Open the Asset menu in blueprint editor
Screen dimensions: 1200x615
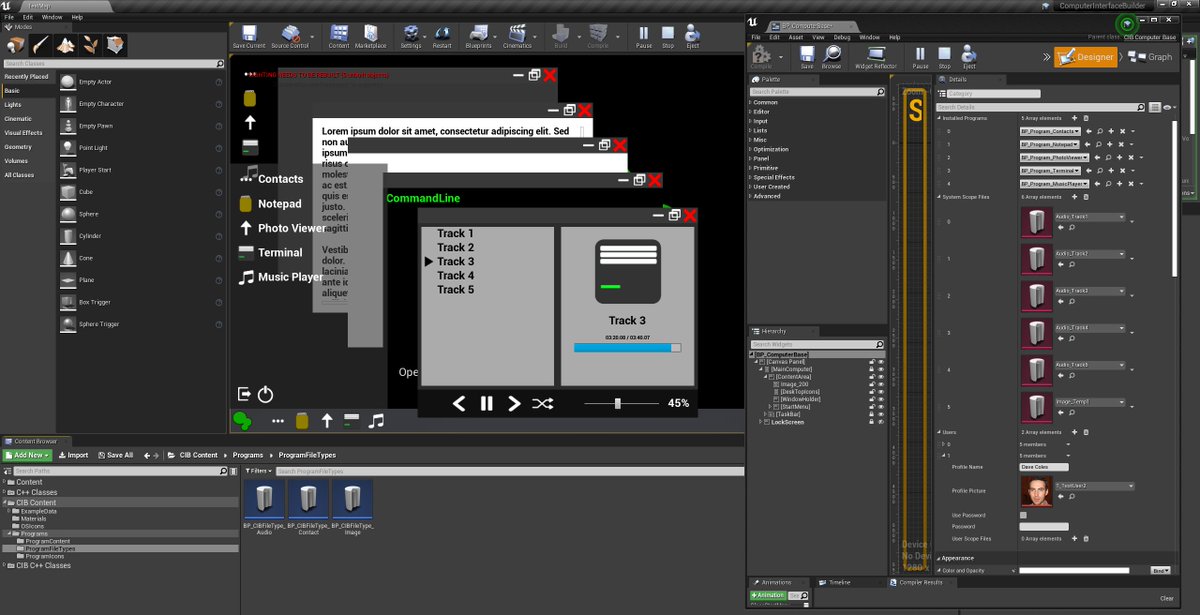(796, 37)
